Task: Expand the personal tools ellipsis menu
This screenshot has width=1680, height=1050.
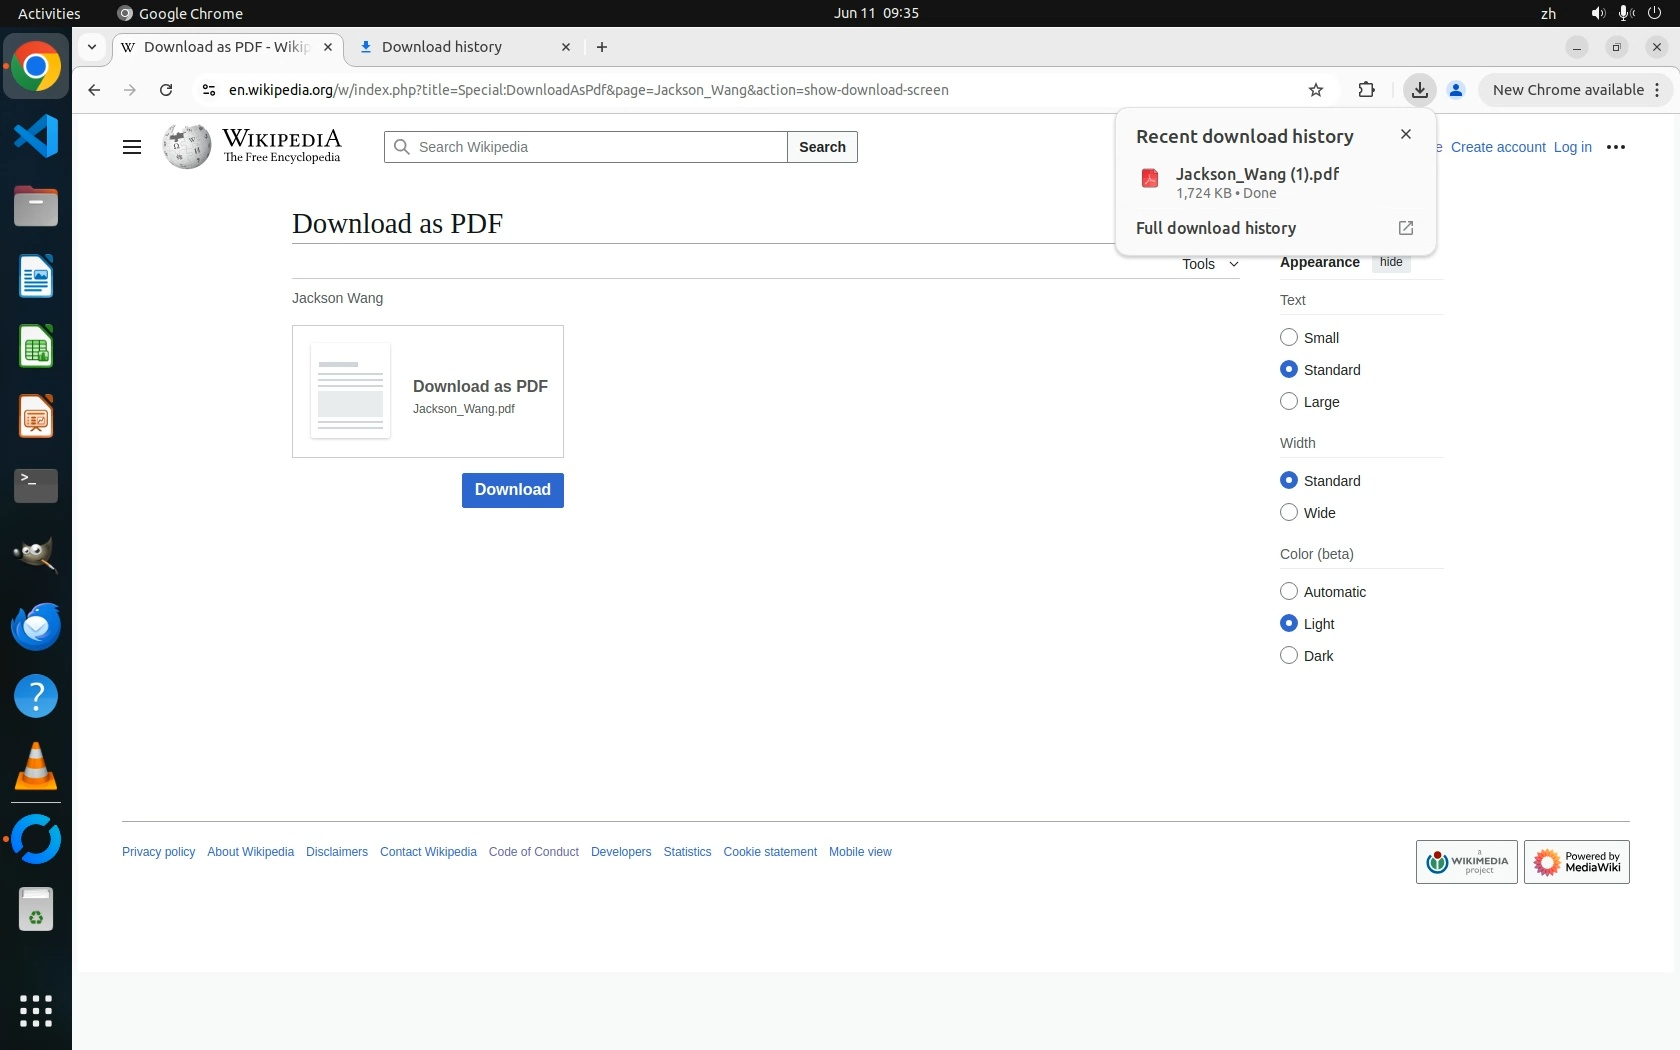Action: (1615, 147)
